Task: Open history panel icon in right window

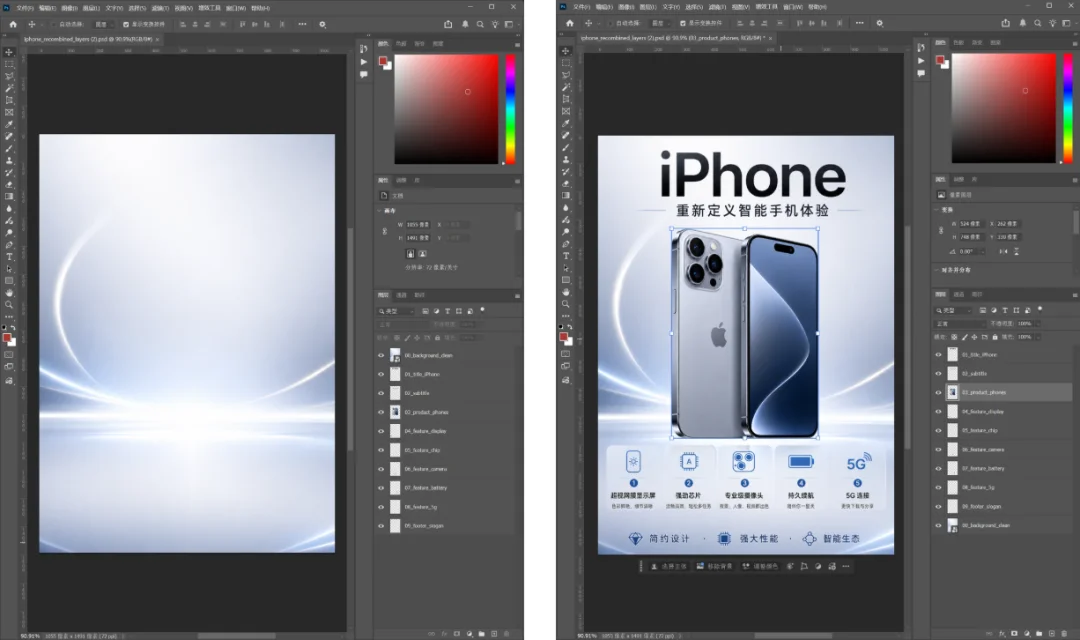Action: (920, 48)
